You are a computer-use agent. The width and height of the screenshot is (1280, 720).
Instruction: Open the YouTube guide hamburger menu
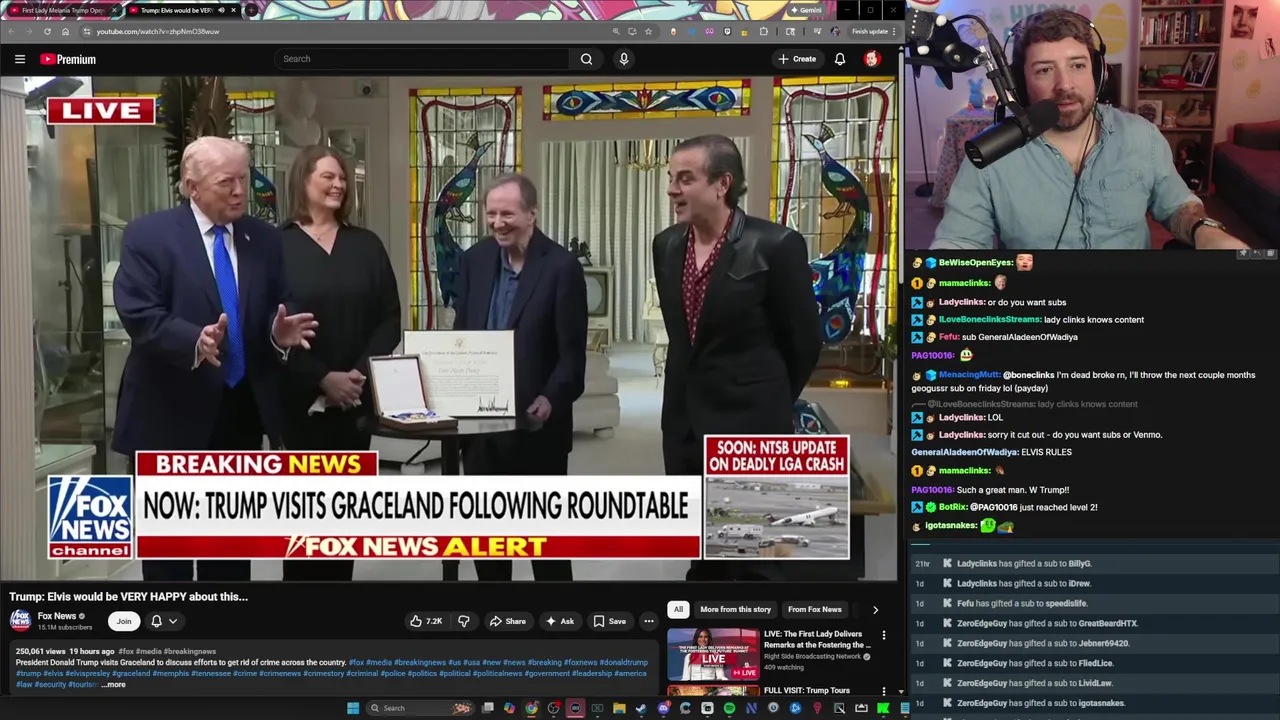20,59
